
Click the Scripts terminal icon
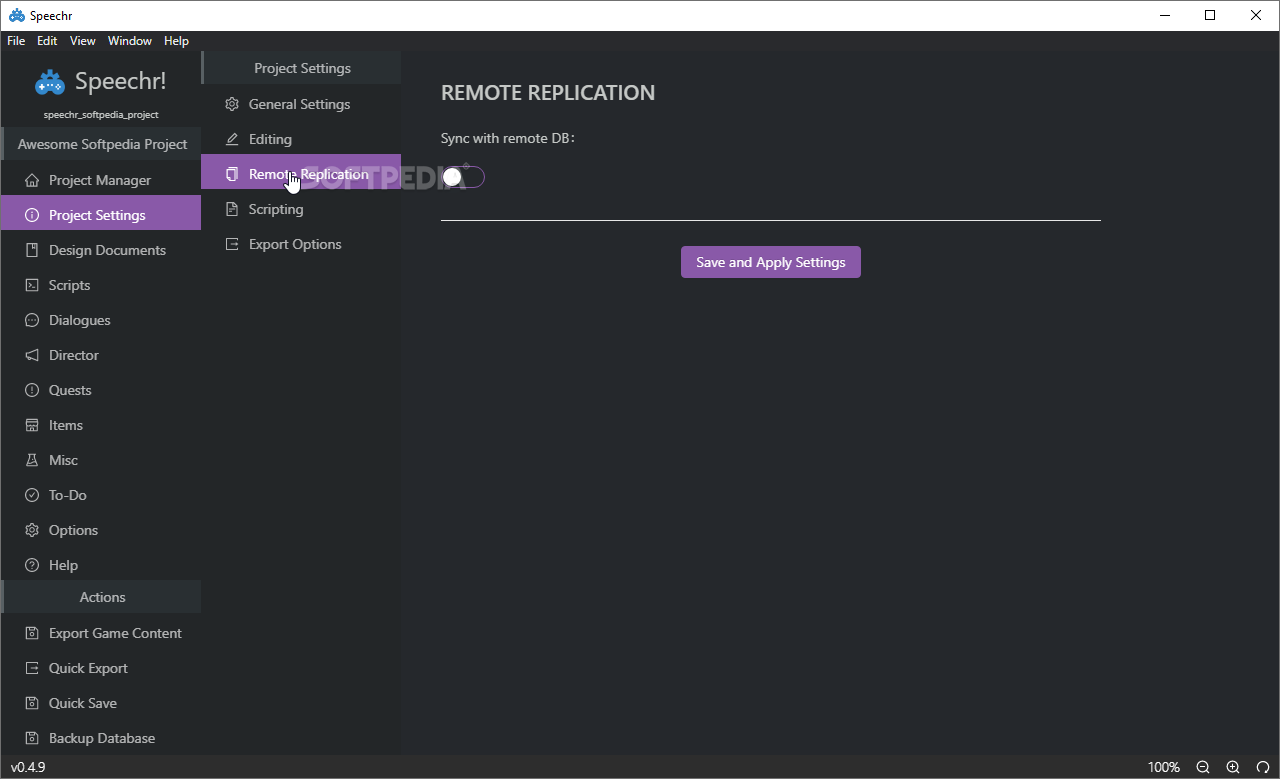pos(31,285)
